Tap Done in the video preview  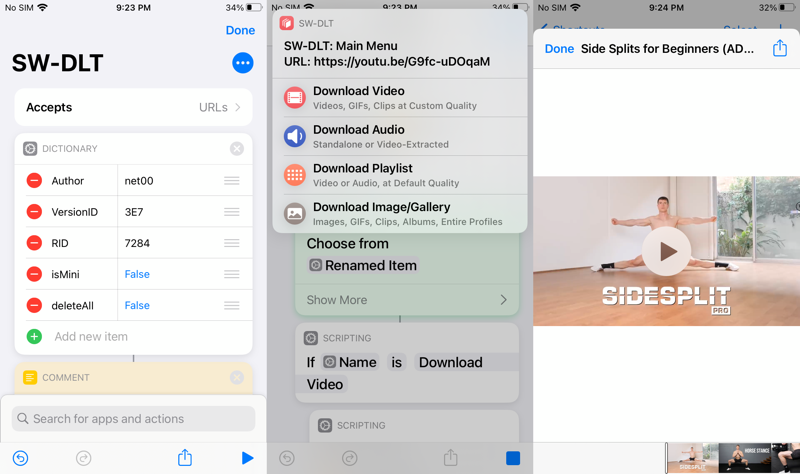559,49
